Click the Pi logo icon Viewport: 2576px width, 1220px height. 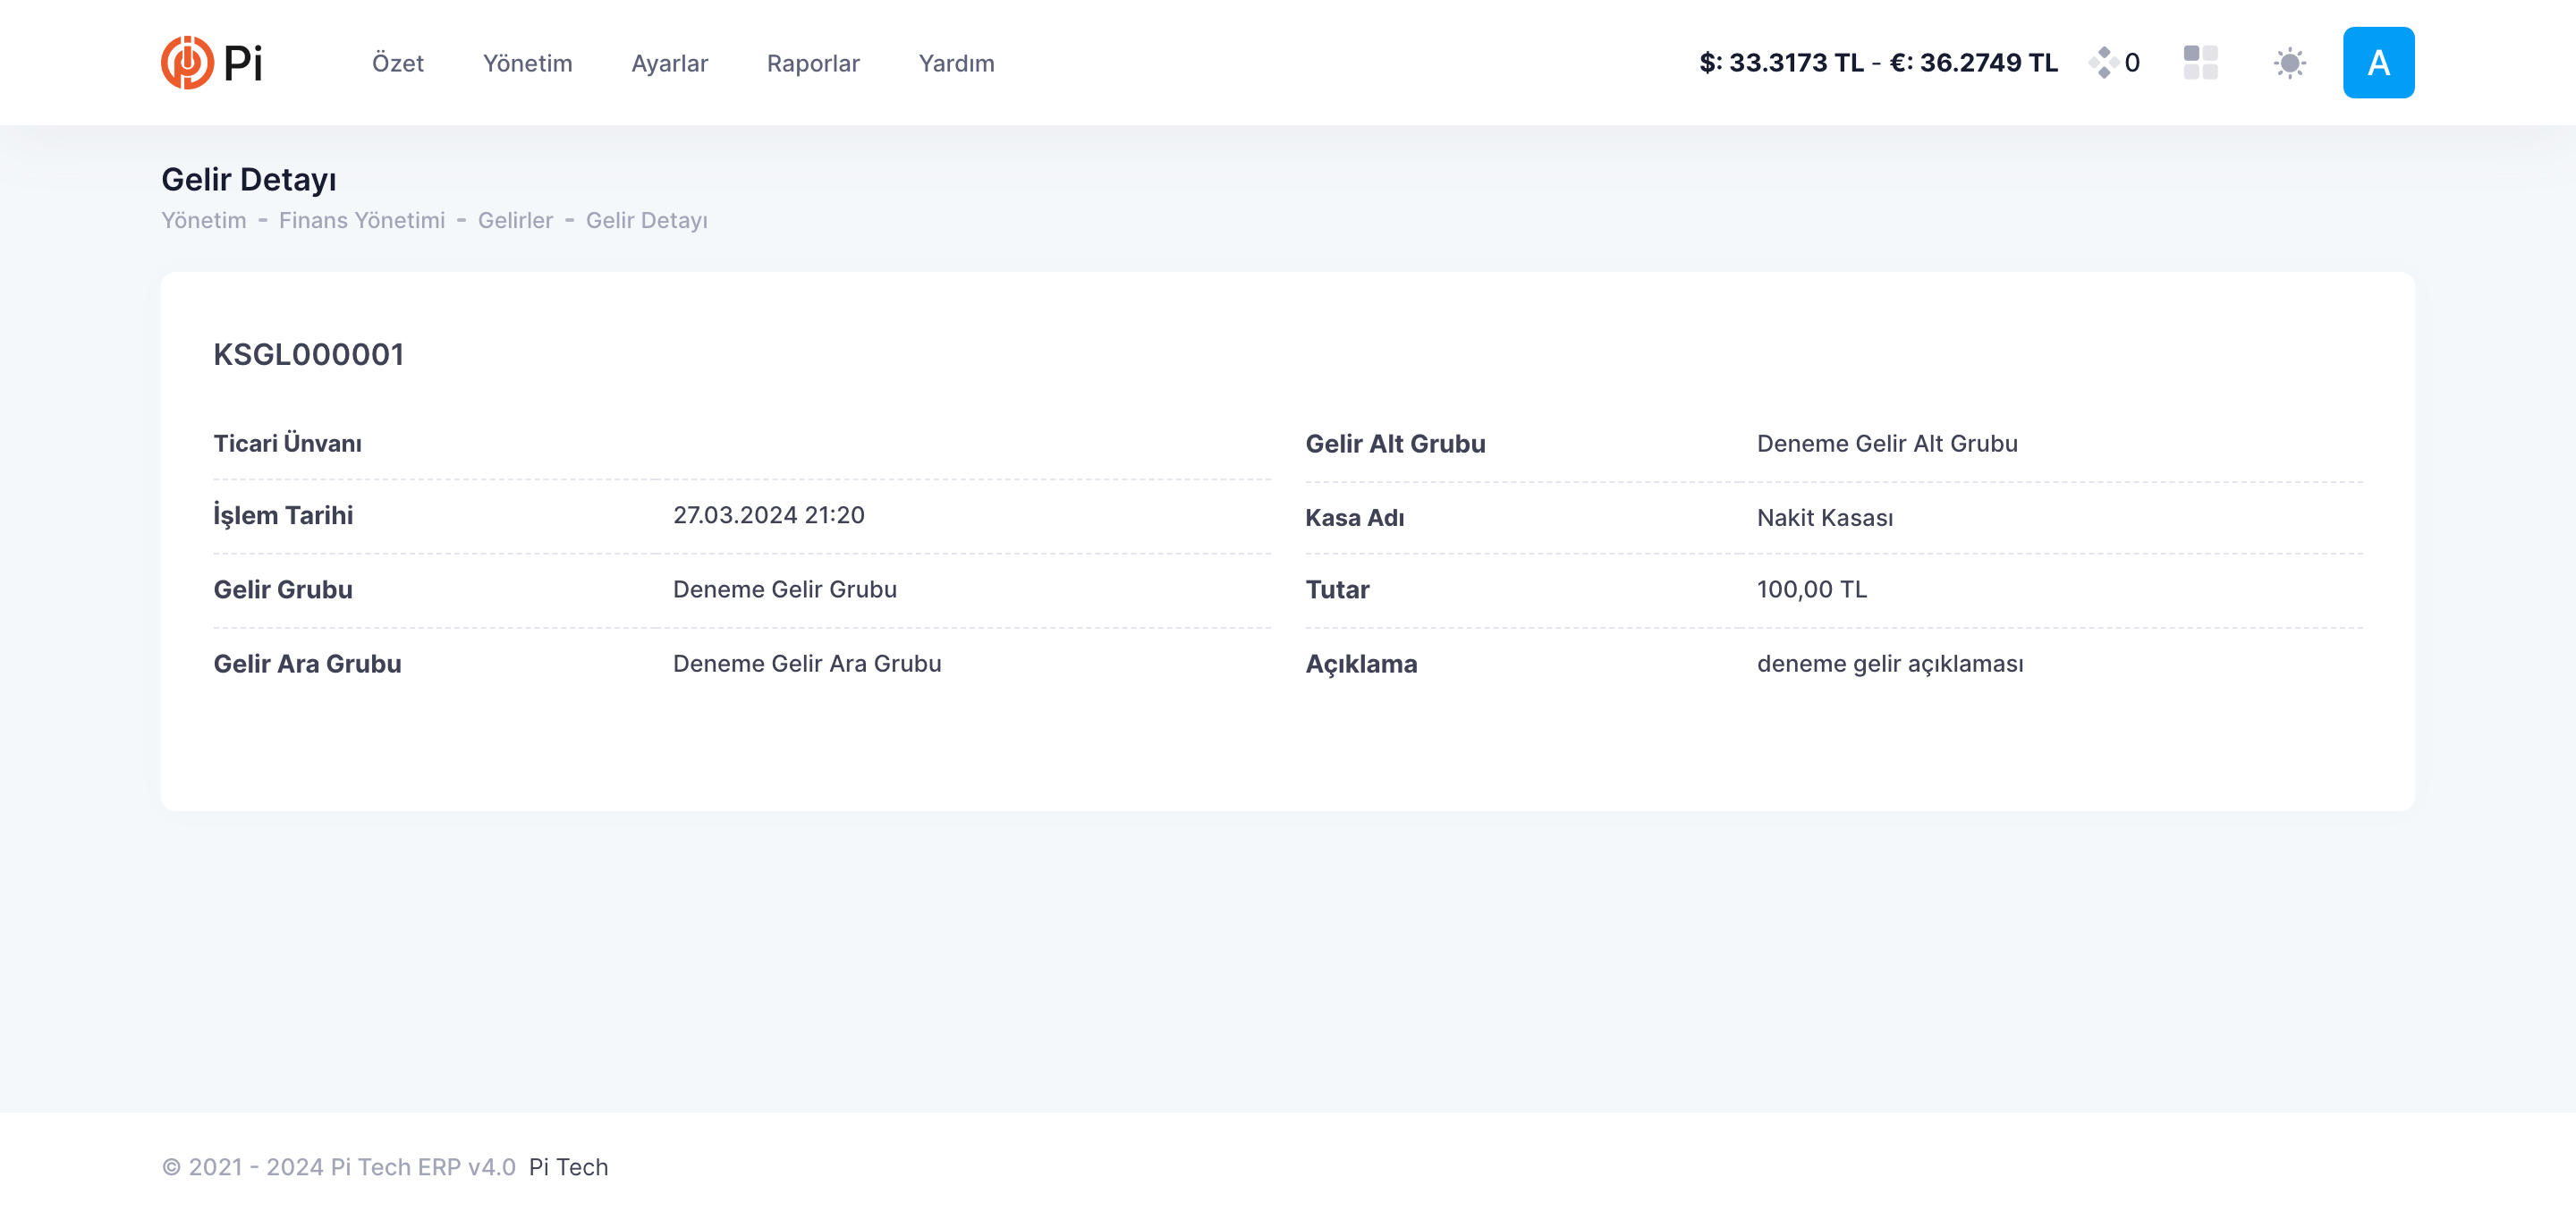point(188,62)
